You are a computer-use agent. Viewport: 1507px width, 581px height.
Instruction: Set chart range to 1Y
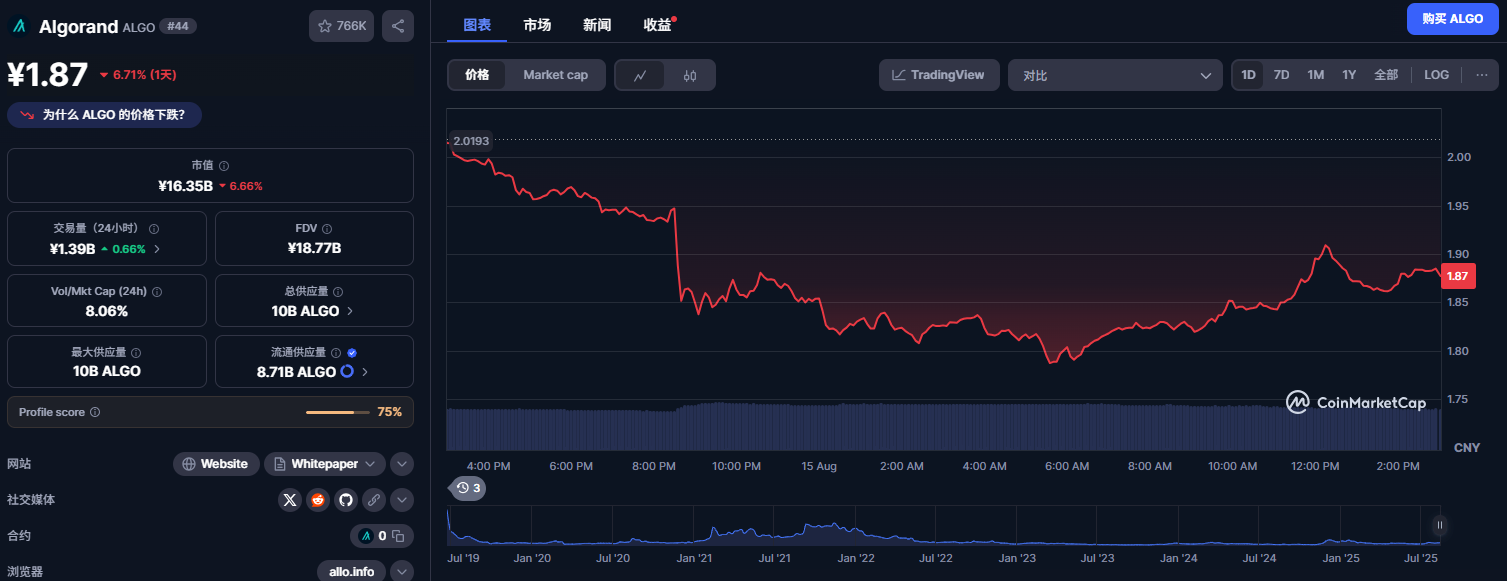1349,75
